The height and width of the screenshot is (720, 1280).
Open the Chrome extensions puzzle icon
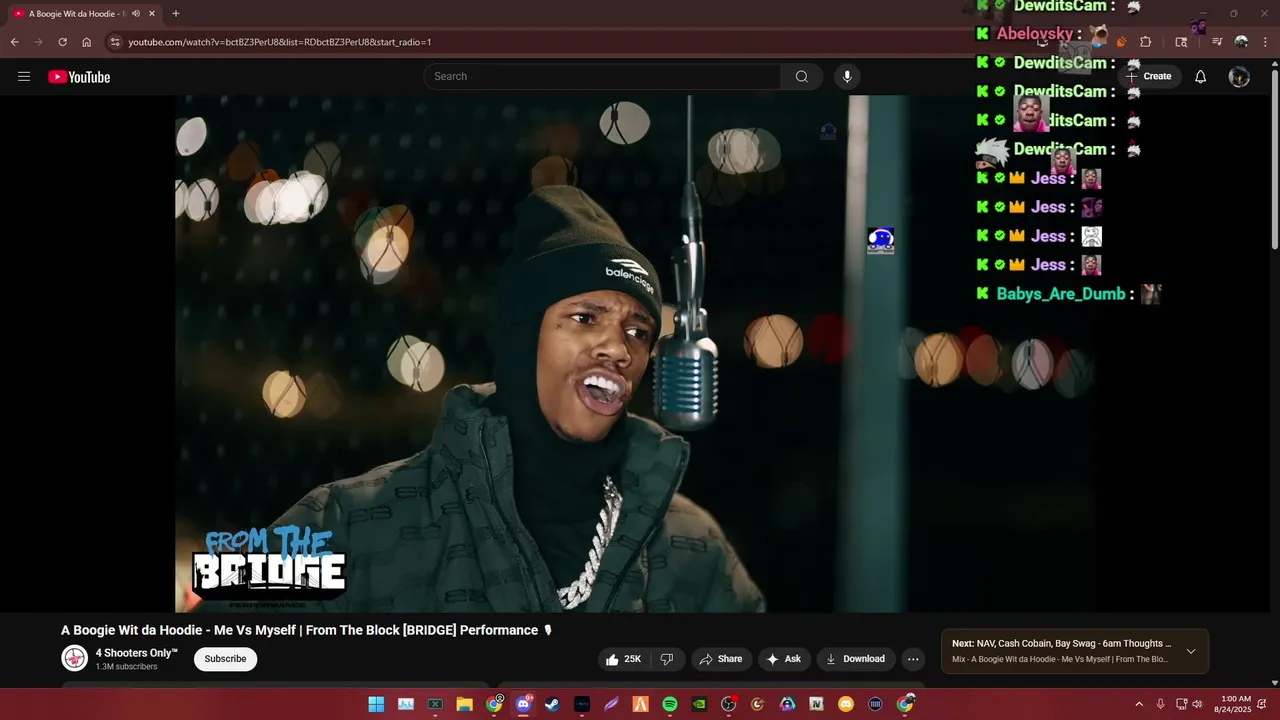pos(1146,42)
